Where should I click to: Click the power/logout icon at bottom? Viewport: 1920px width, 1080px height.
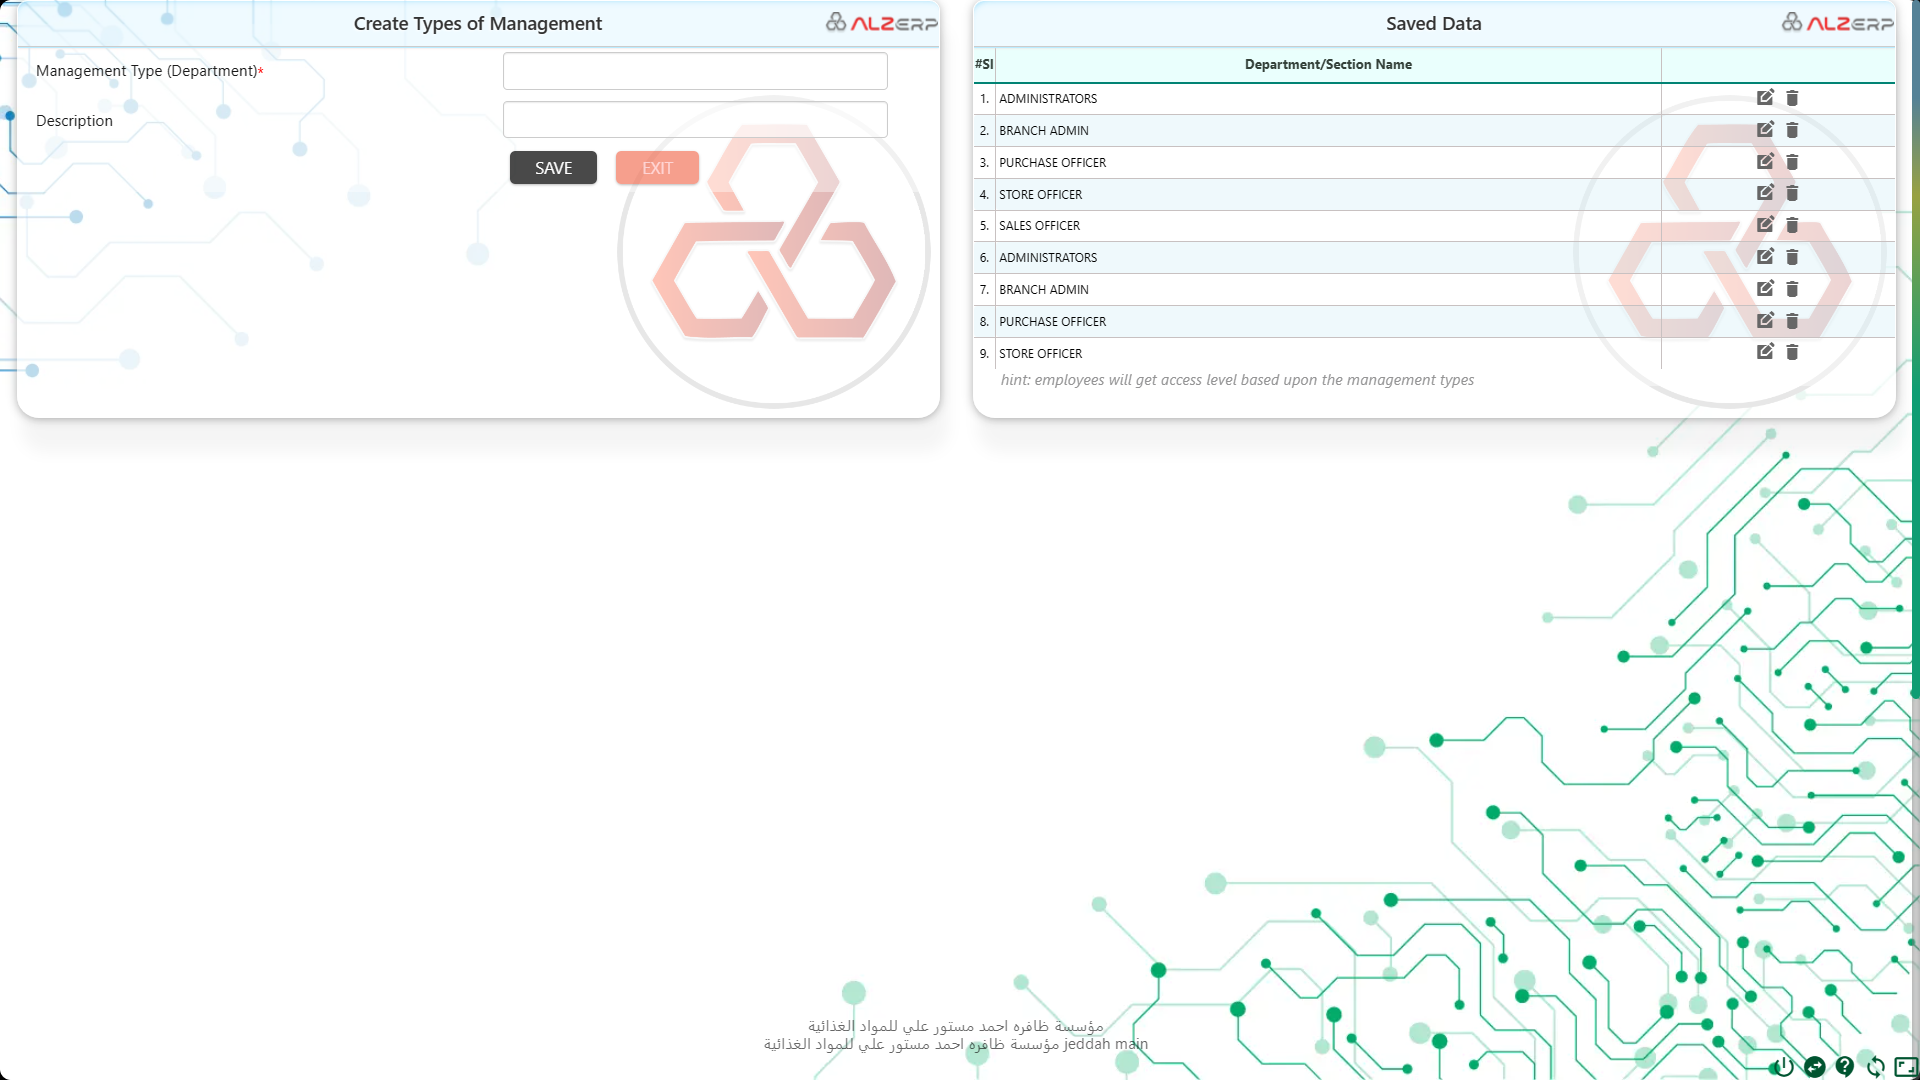(x=1784, y=1066)
